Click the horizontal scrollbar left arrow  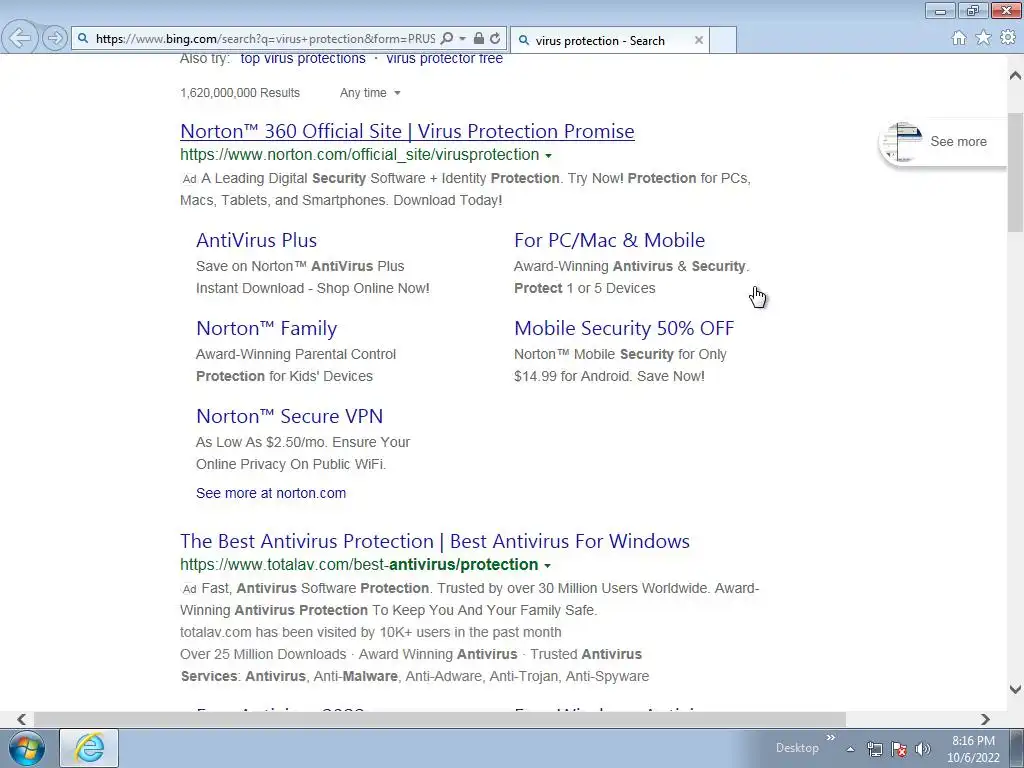(x=21, y=719)
